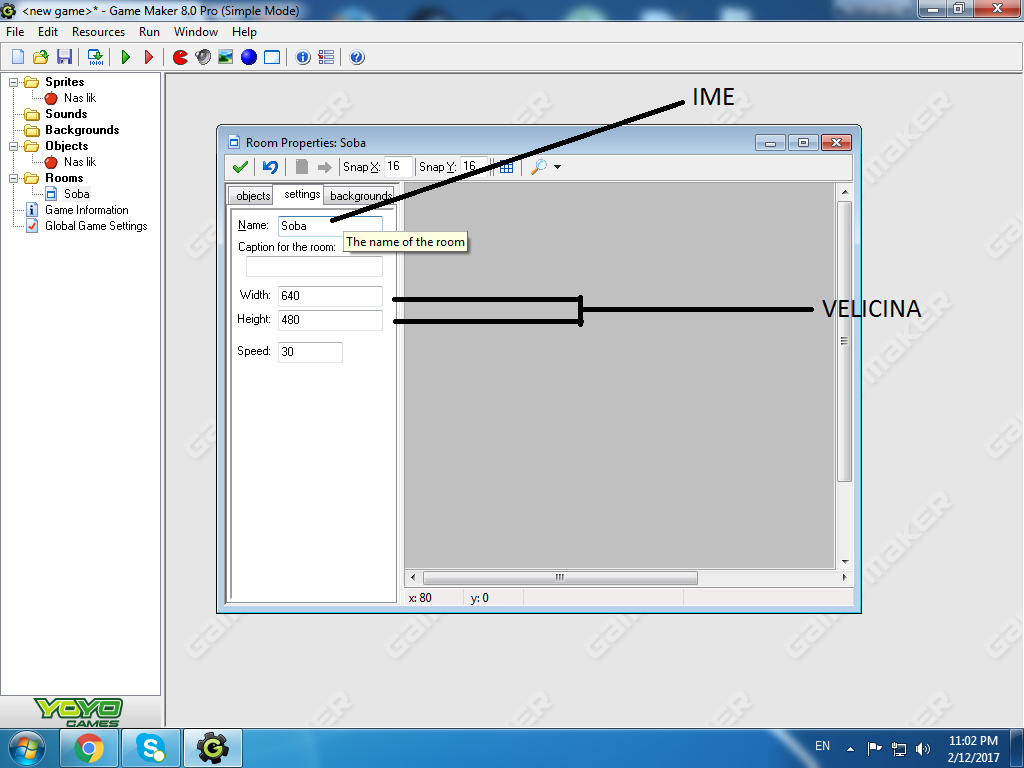This screenshot has height=768, width=1024.
Task: Show hidden tray icons arrow
Action: click(850, 749)
